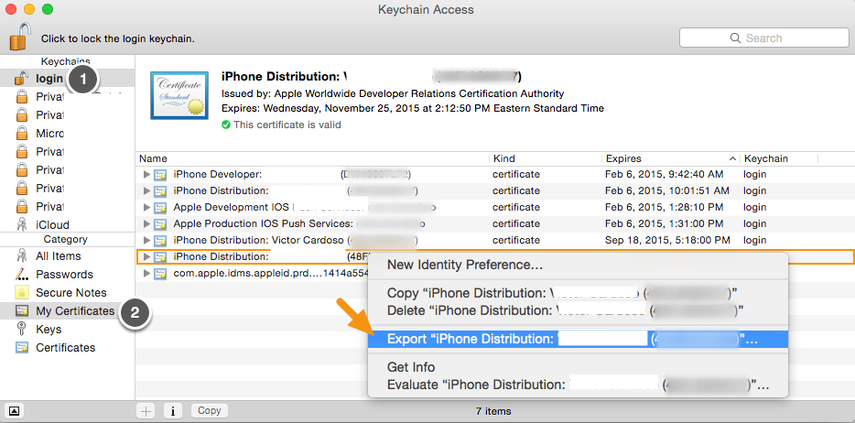
Task: Click iPhone Developer certificate icon
Action: click(x=160, y=174)
